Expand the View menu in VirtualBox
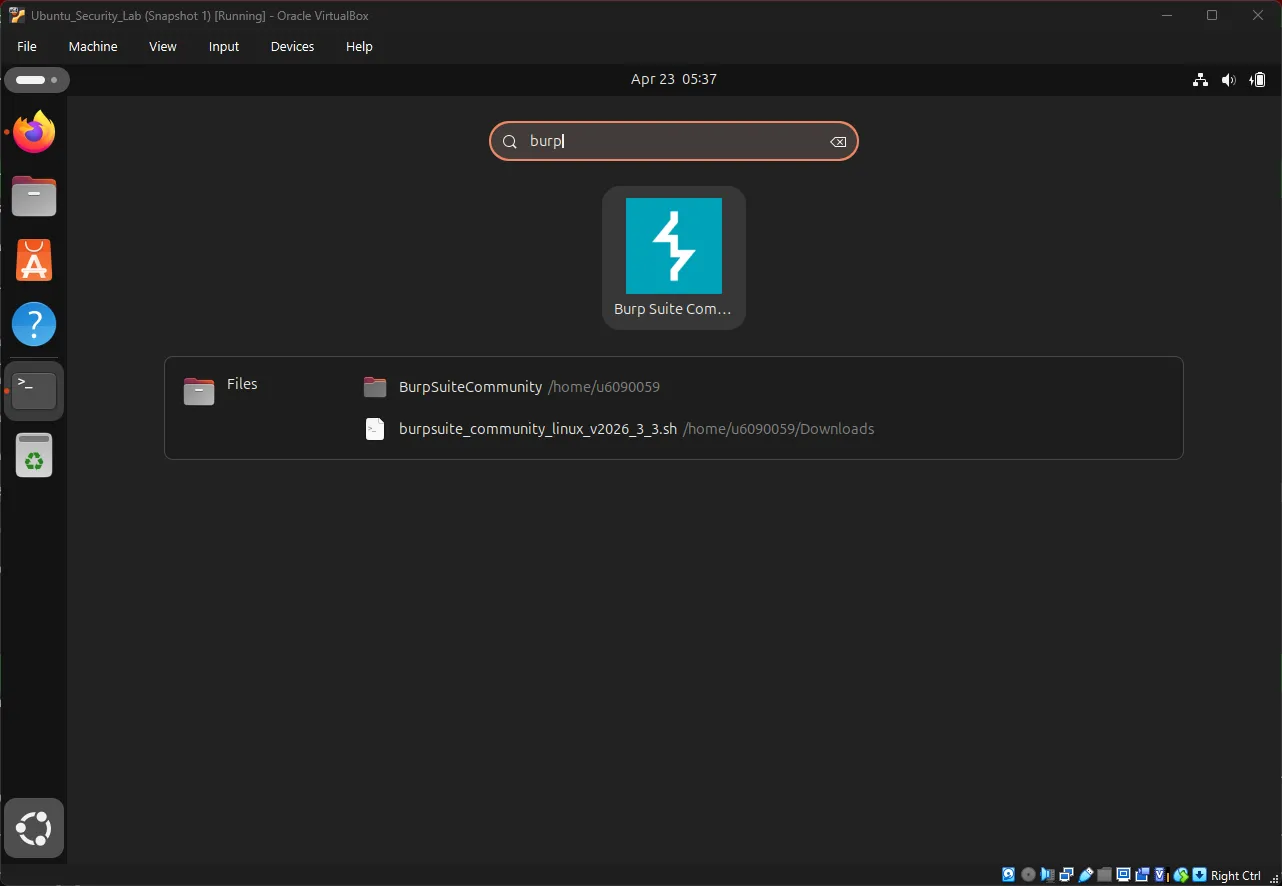 click(162, 46)
